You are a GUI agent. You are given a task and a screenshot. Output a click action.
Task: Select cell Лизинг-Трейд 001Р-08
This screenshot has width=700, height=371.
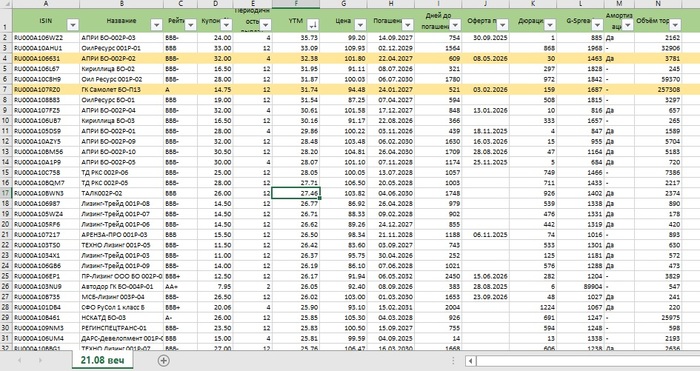click(x=121, y=204)
